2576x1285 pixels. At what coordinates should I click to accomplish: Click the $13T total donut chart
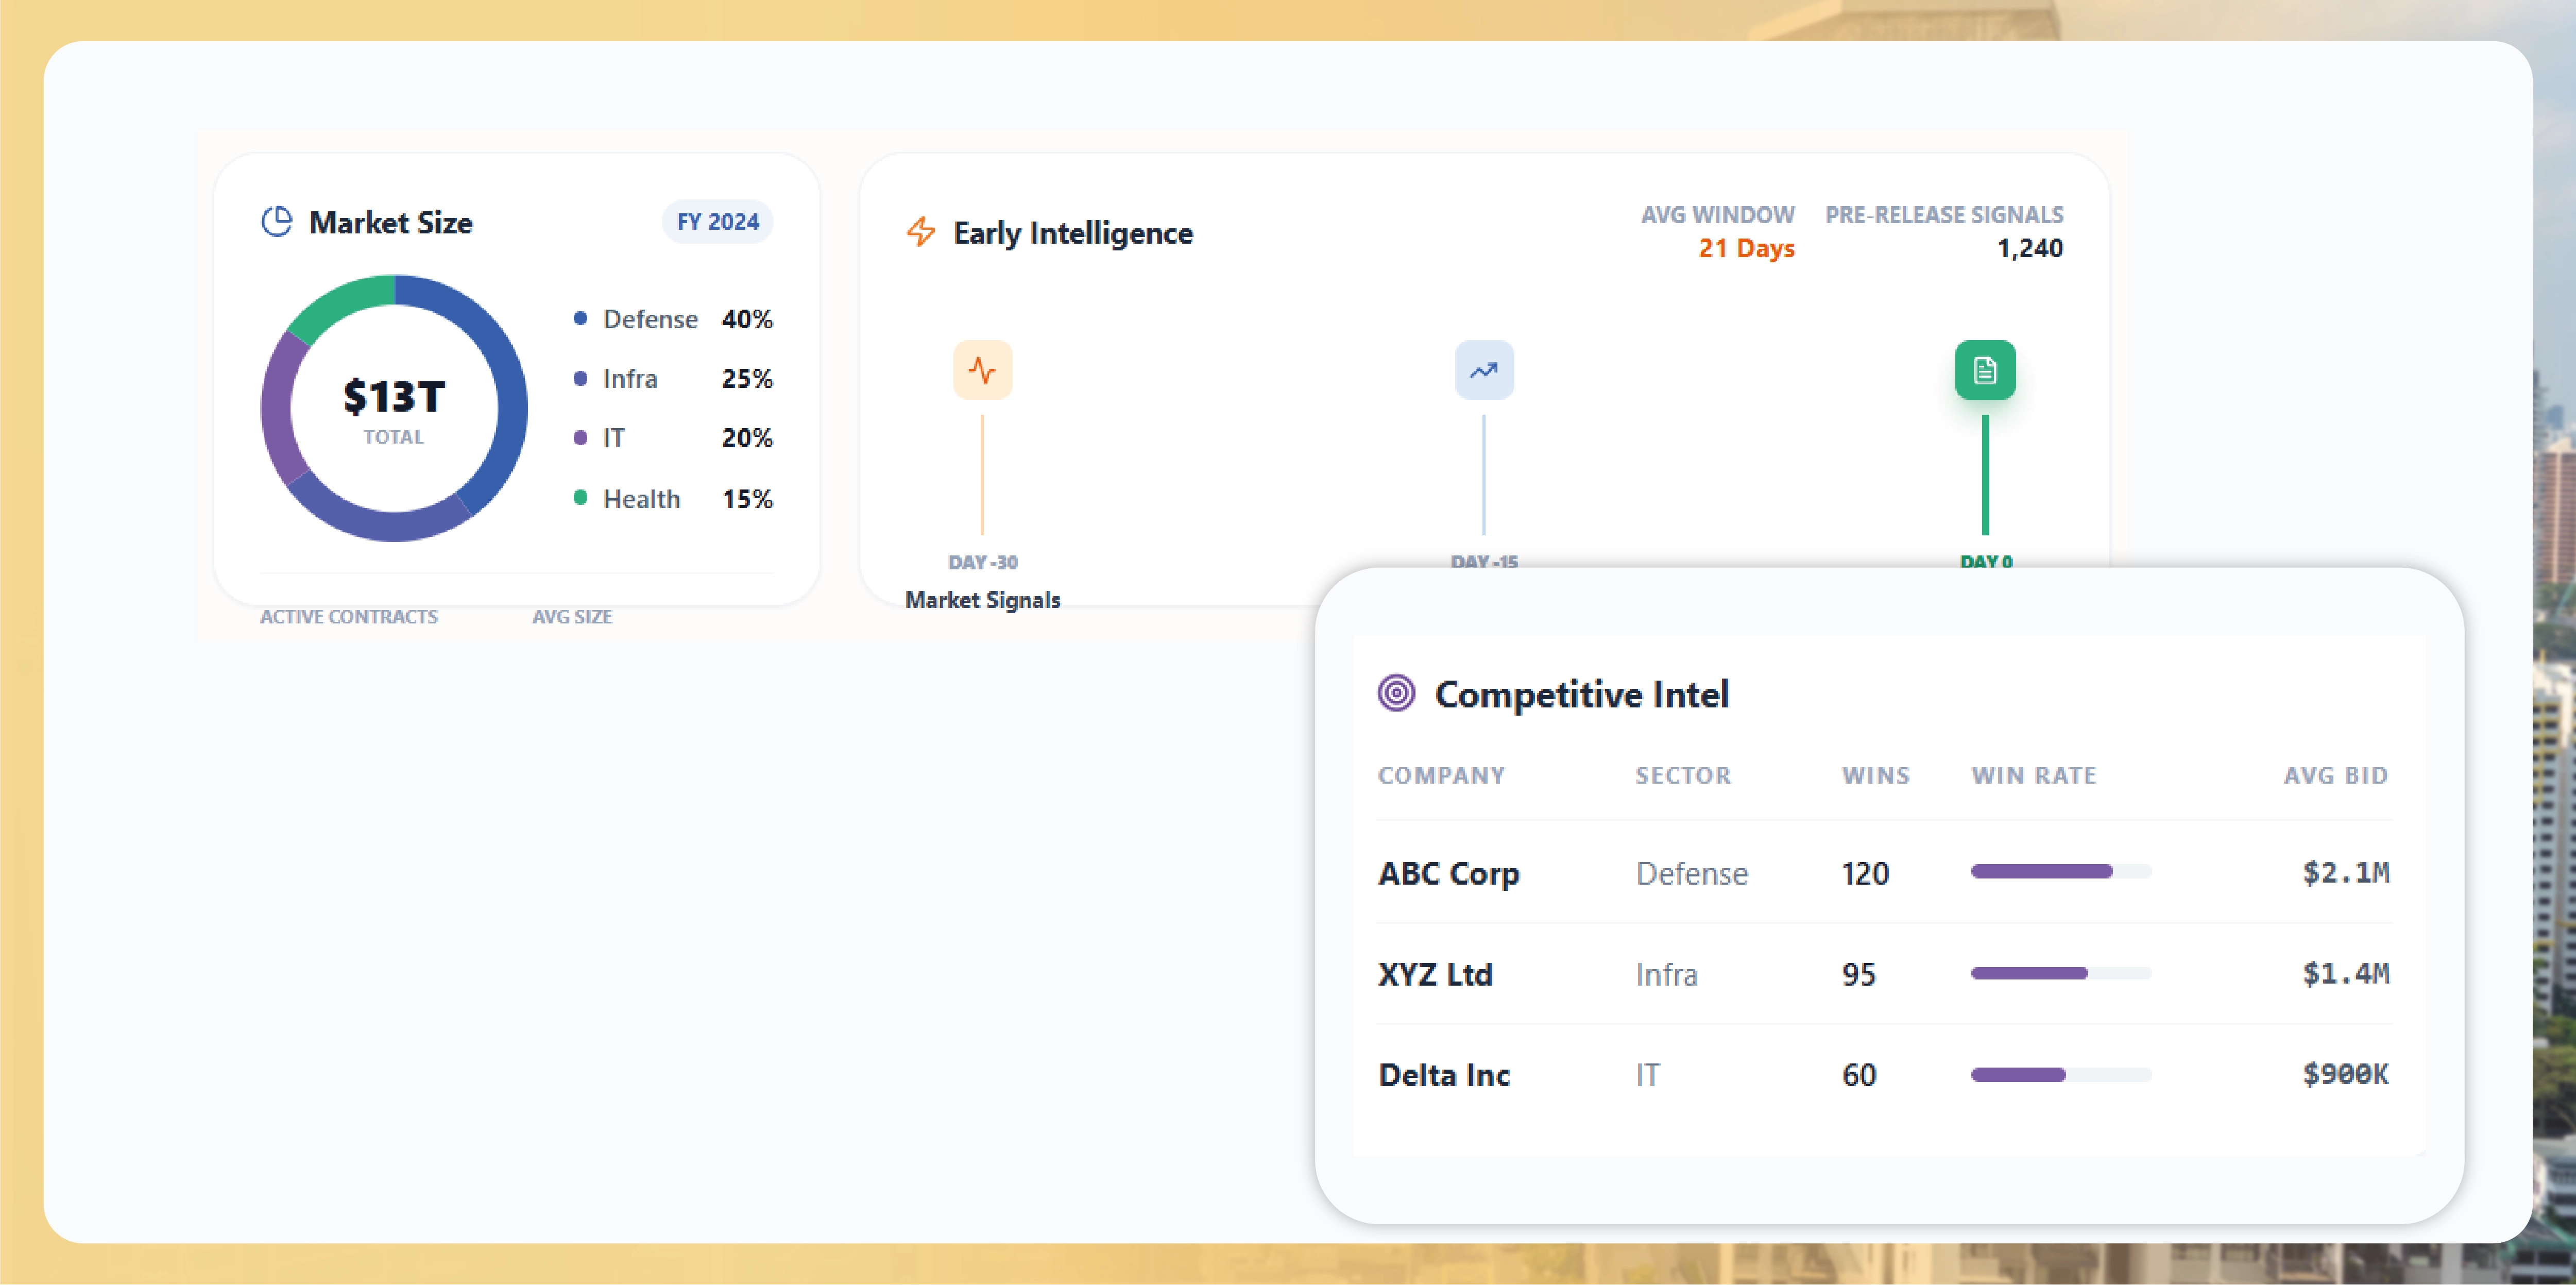coord(394,408)
